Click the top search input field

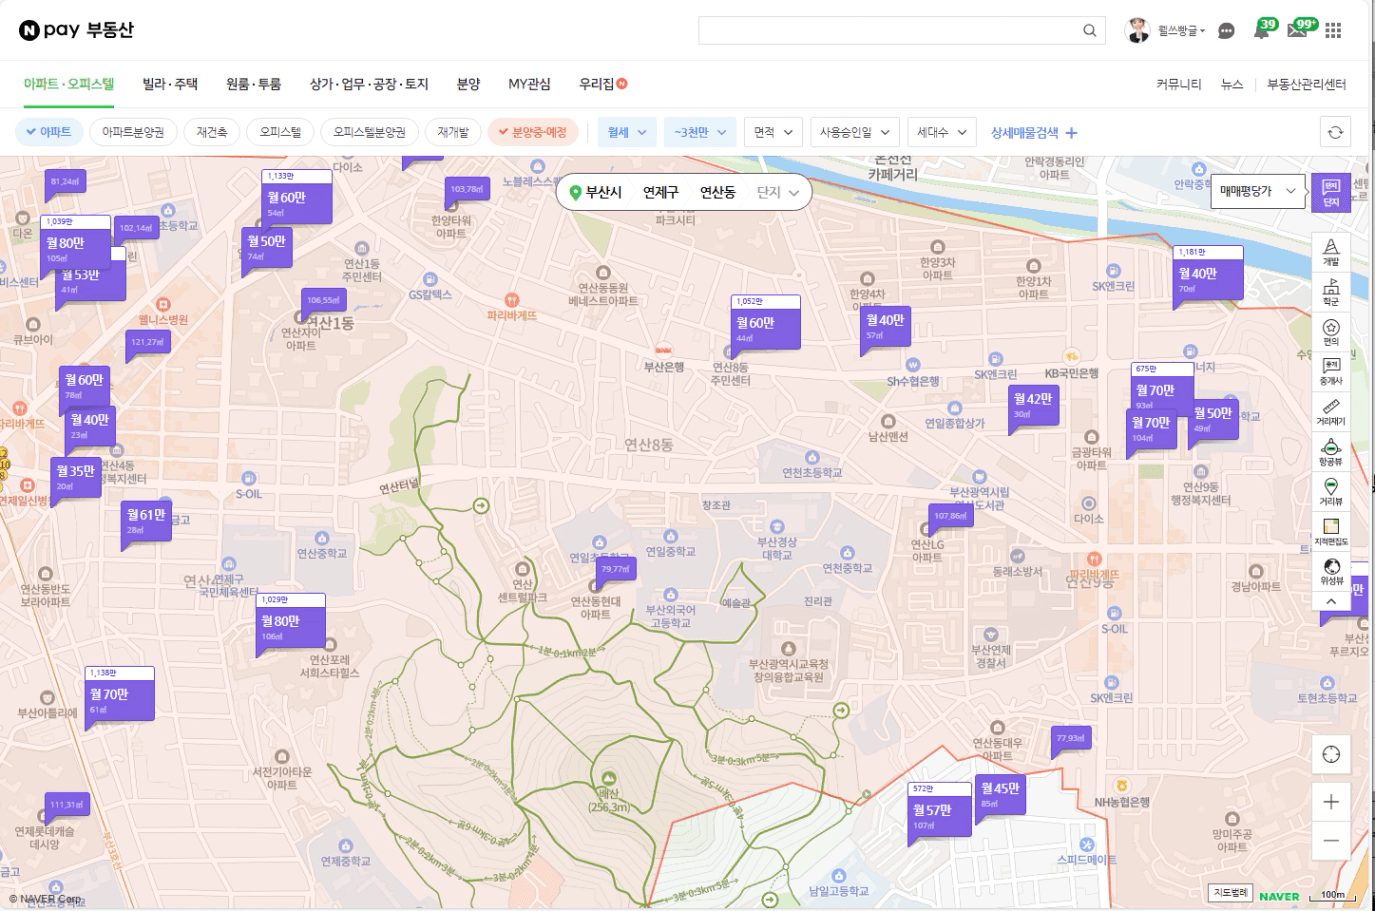point(890,30)
